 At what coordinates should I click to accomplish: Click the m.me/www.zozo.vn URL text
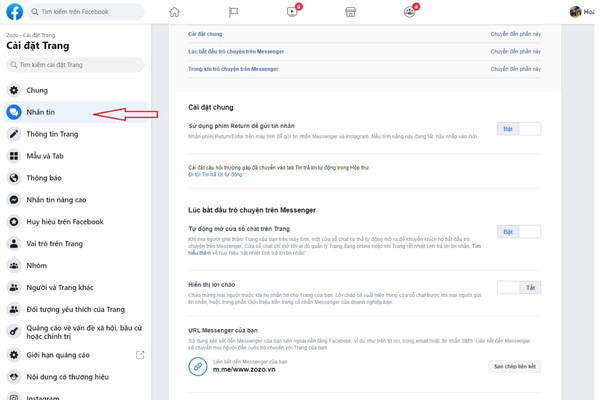tap(244, 370)
